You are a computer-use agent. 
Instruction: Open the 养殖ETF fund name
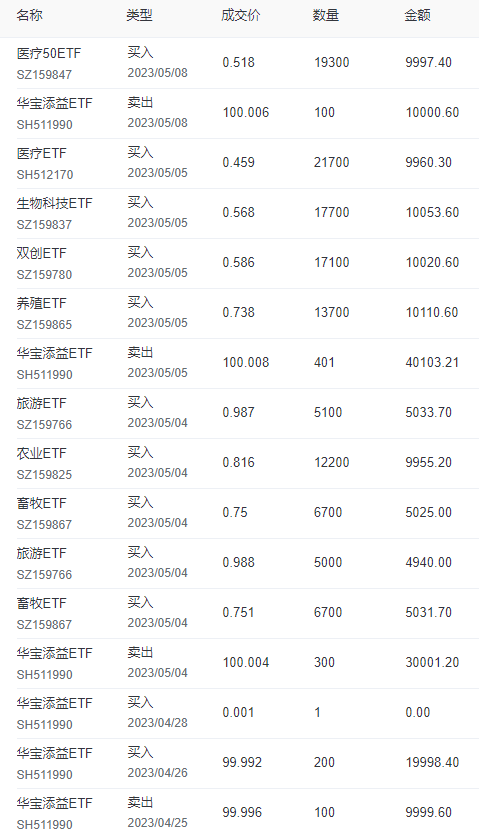coord(41,303)
